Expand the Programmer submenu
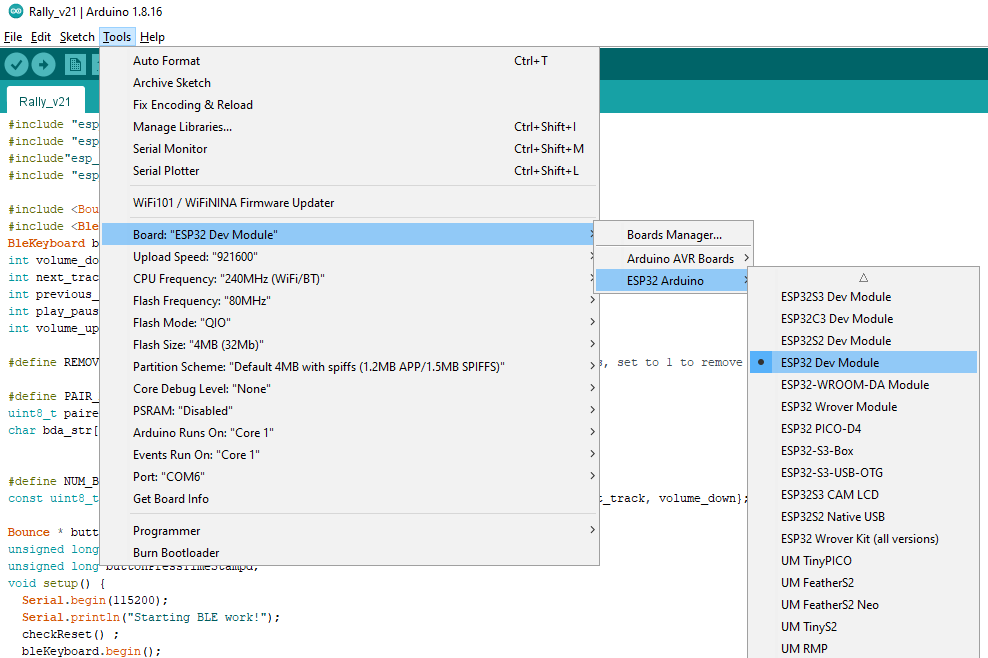The width and height of the screenshot is (988, 658). (350, 531)
